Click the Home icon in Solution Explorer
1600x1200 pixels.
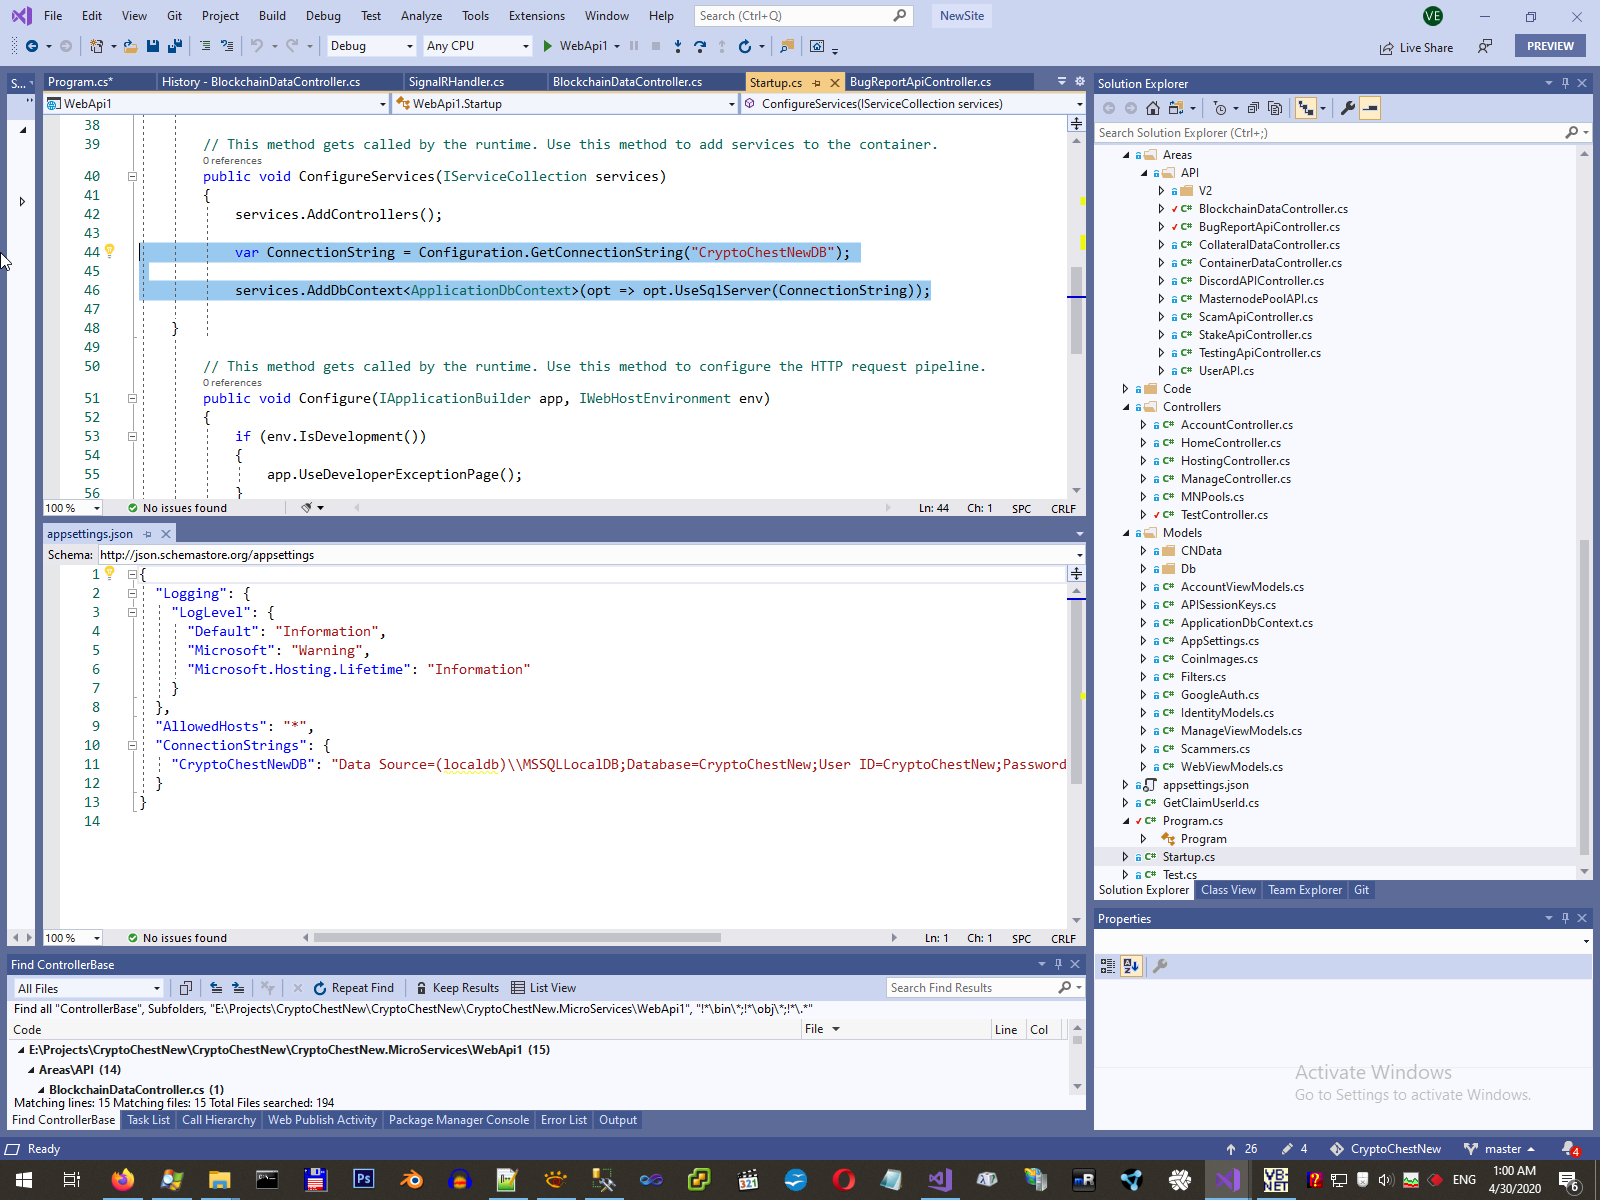1153,108
